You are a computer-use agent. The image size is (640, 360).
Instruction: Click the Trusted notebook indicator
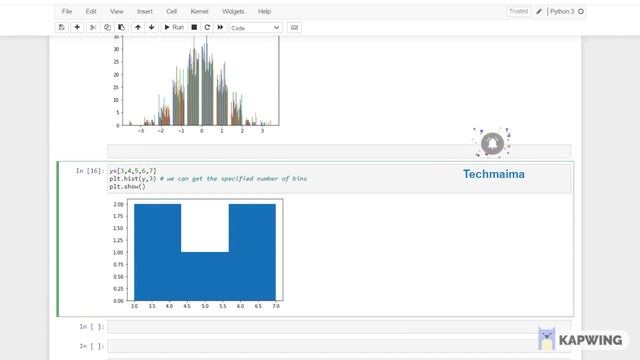tap(519, 11)
